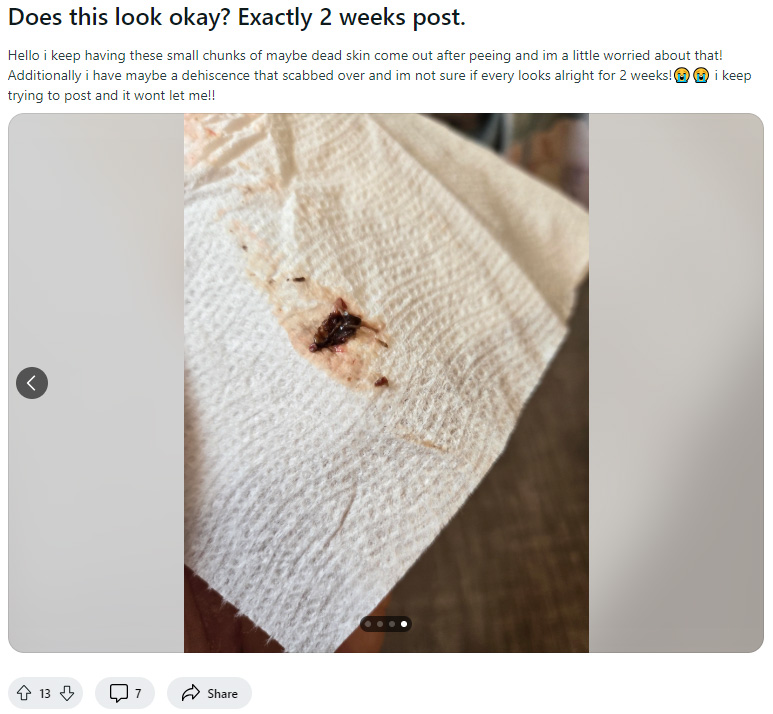773x714 pixels.
Task: Click the post body text paragraph
Action: tap(380, 75)
